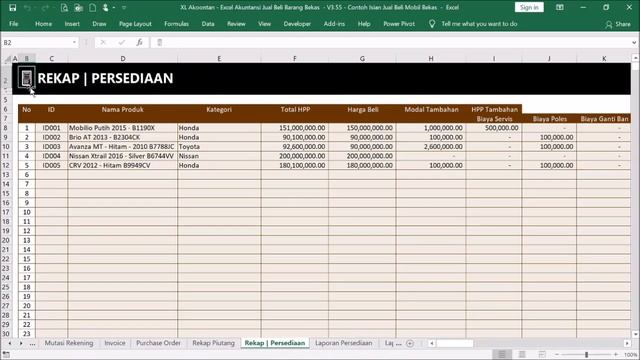Select Kategori cell Toyota
This screenshot has width=640, height=360.
(219, 147)
